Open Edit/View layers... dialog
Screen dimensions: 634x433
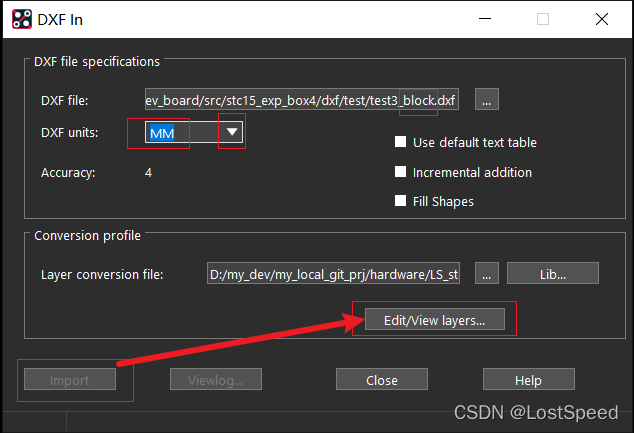pyautogui.click(x=434, y=320)
